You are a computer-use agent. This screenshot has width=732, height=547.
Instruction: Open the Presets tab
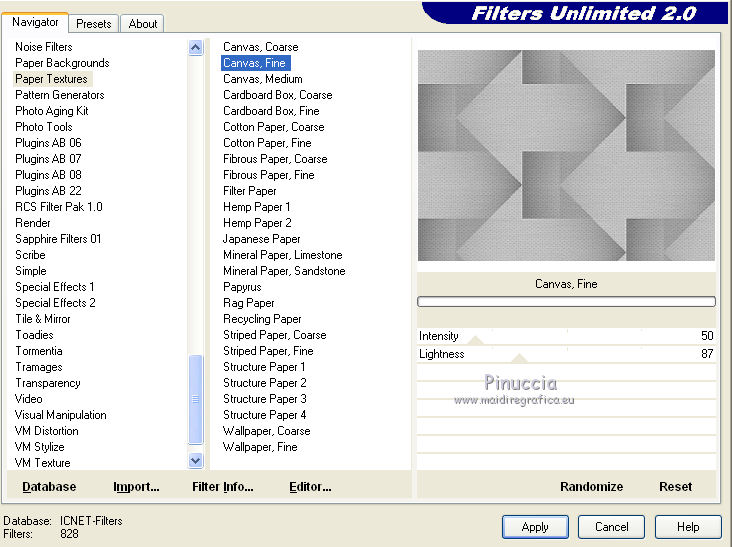tap(93, 24)
